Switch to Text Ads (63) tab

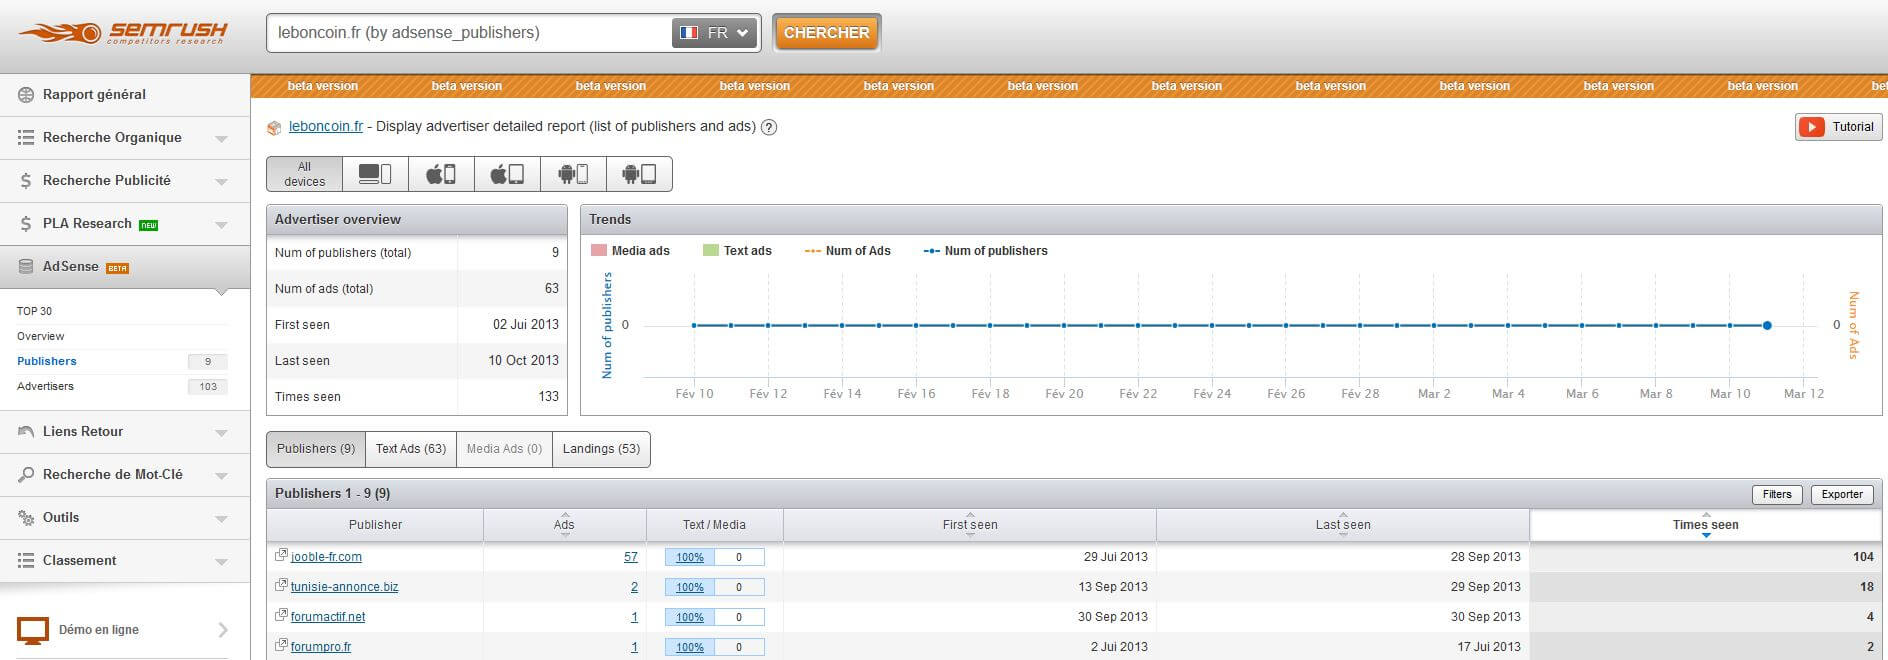411,449
